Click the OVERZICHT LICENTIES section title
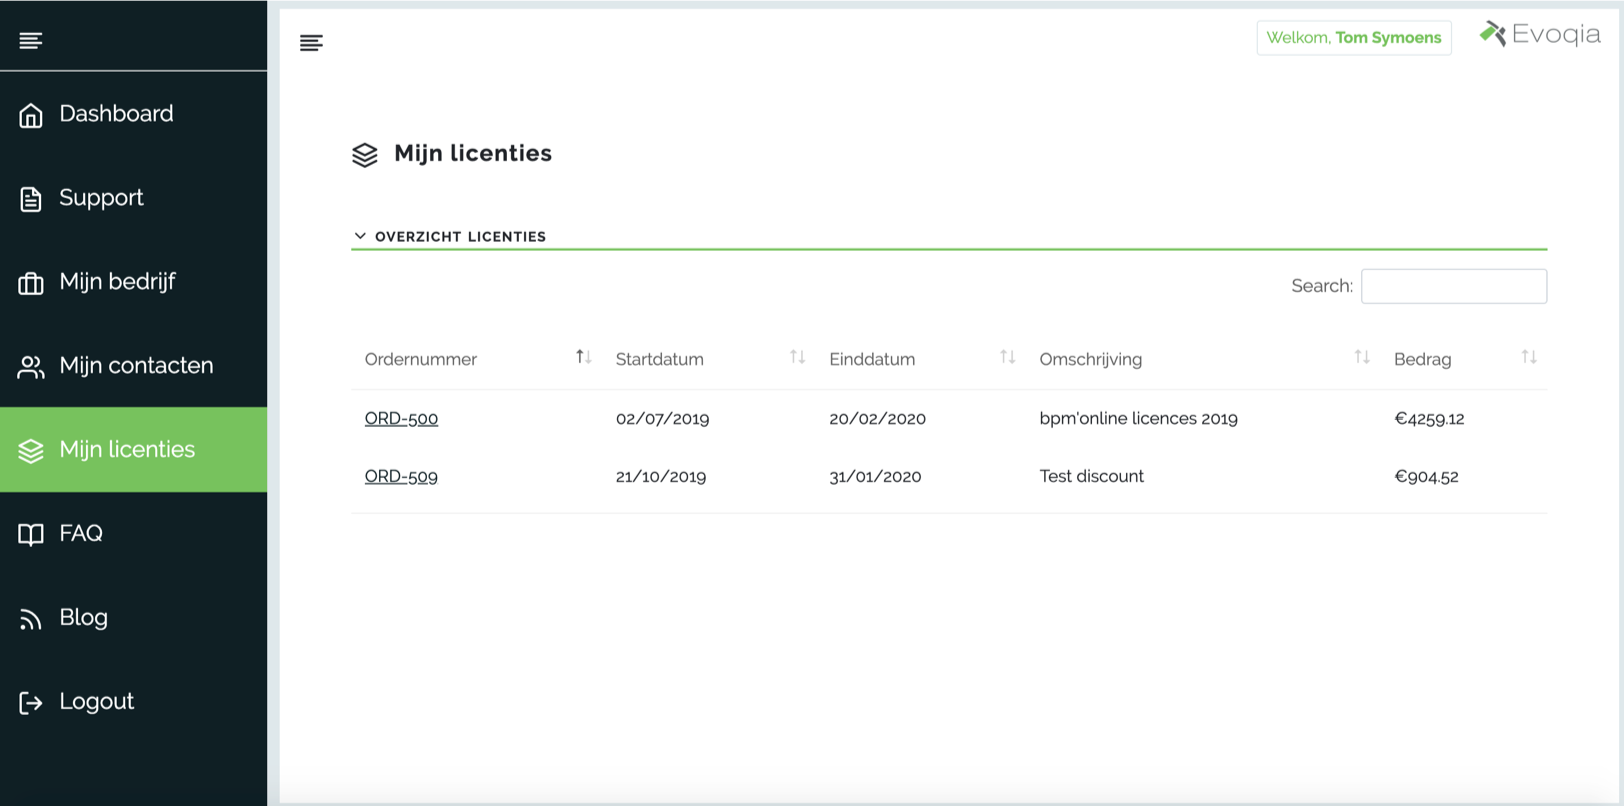The height and width of the screenshot is (806, 1624). click(x=461, y=237)
